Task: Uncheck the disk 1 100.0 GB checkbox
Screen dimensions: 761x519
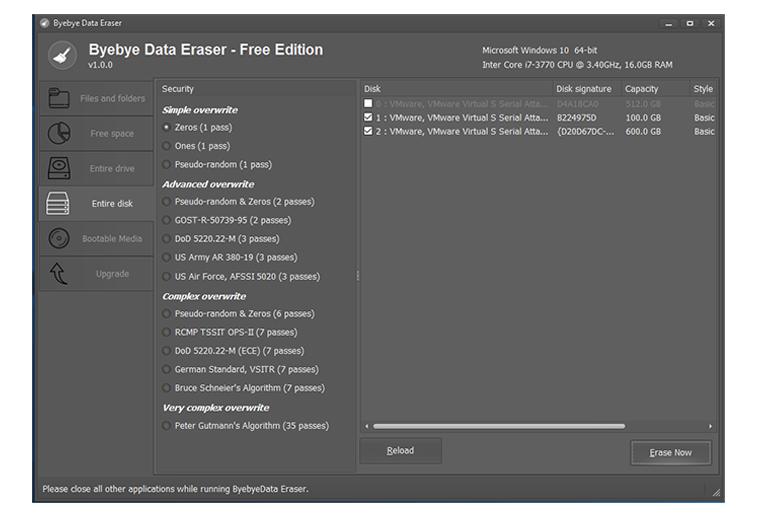Action: pos(368,117)
